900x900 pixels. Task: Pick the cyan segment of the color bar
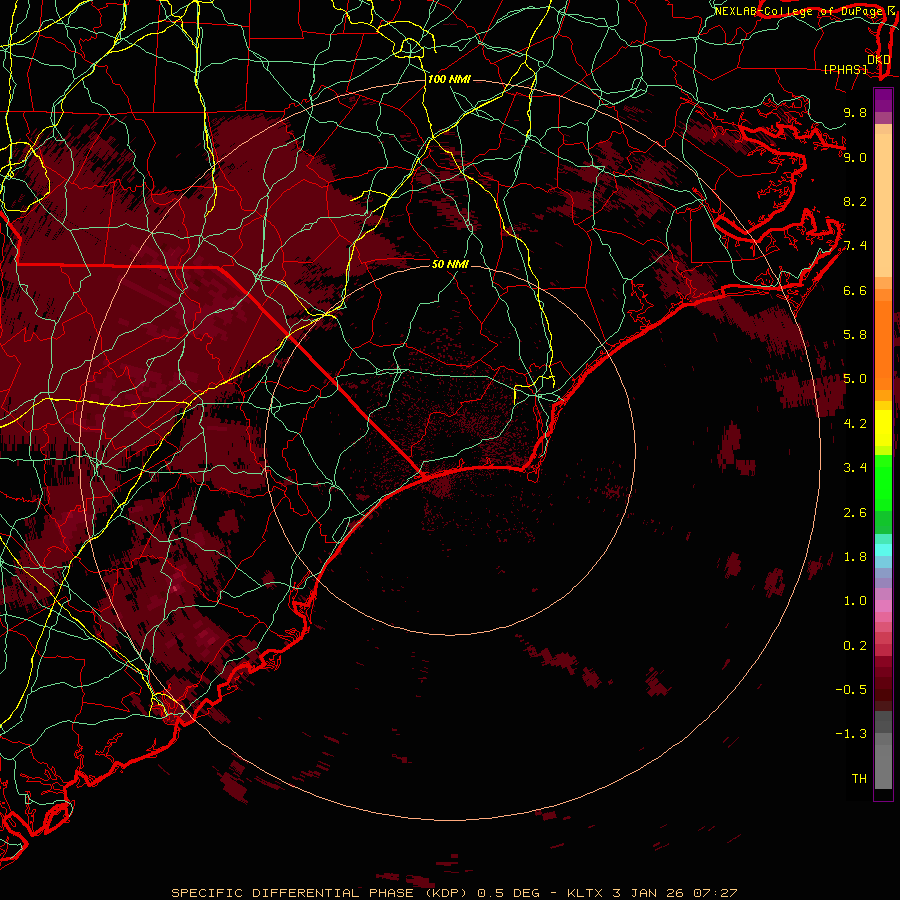(883, 550)
